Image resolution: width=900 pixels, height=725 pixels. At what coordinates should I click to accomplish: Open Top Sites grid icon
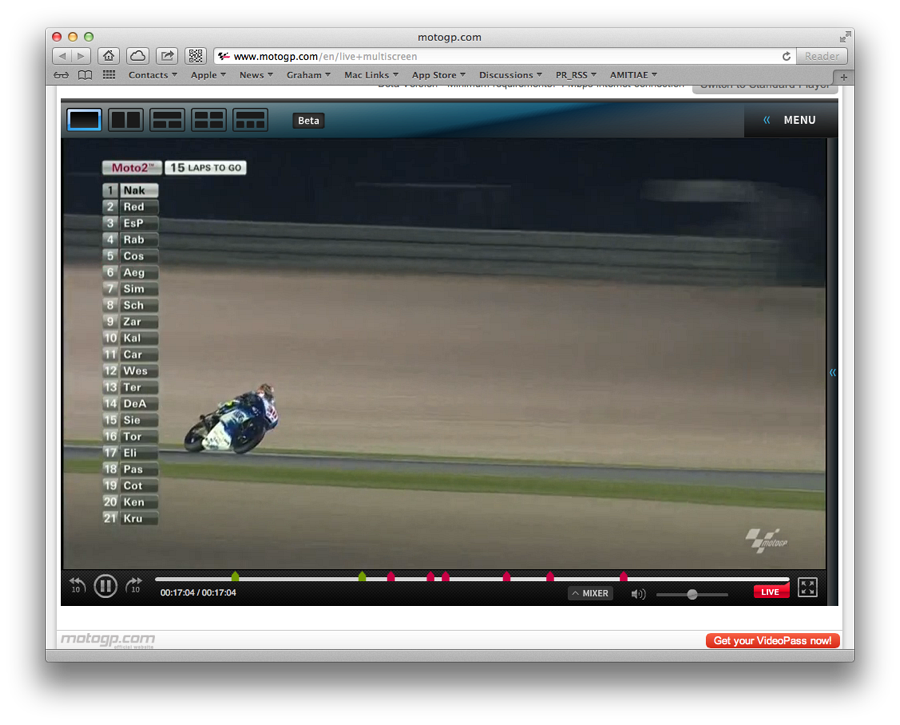pyautogui.click(x=109, y=75)
